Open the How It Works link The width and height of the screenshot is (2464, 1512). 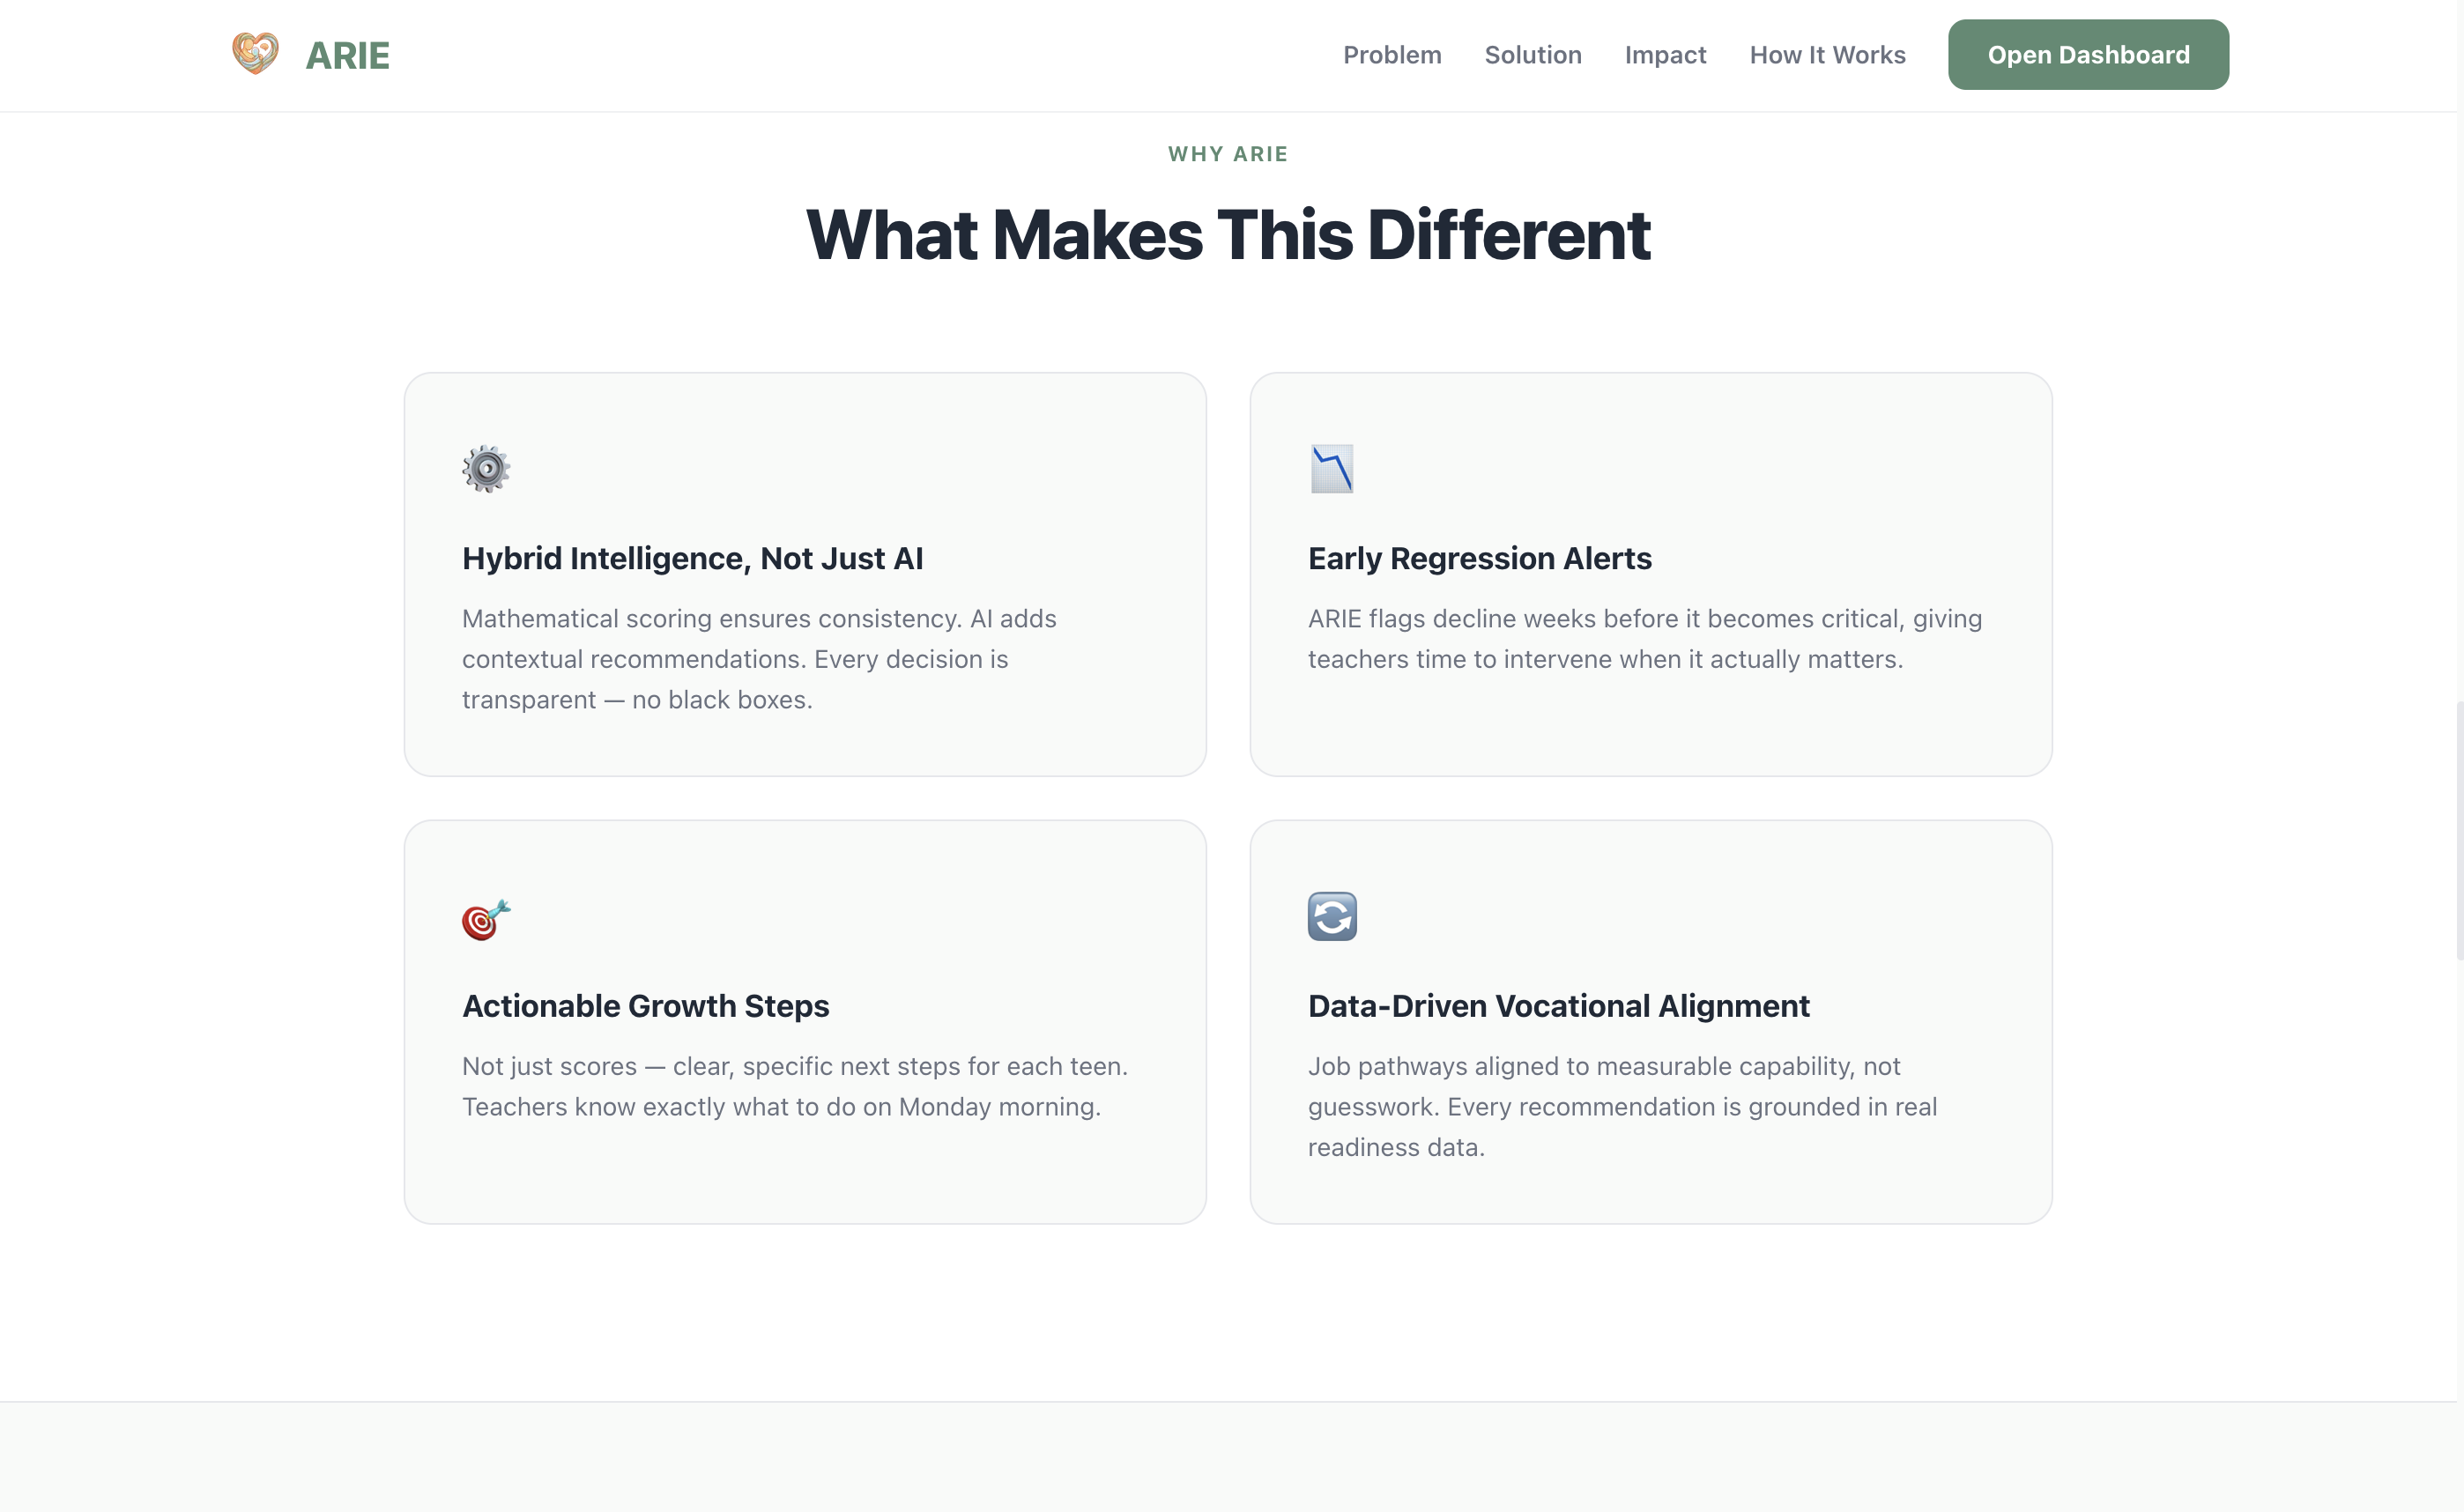1827,55
